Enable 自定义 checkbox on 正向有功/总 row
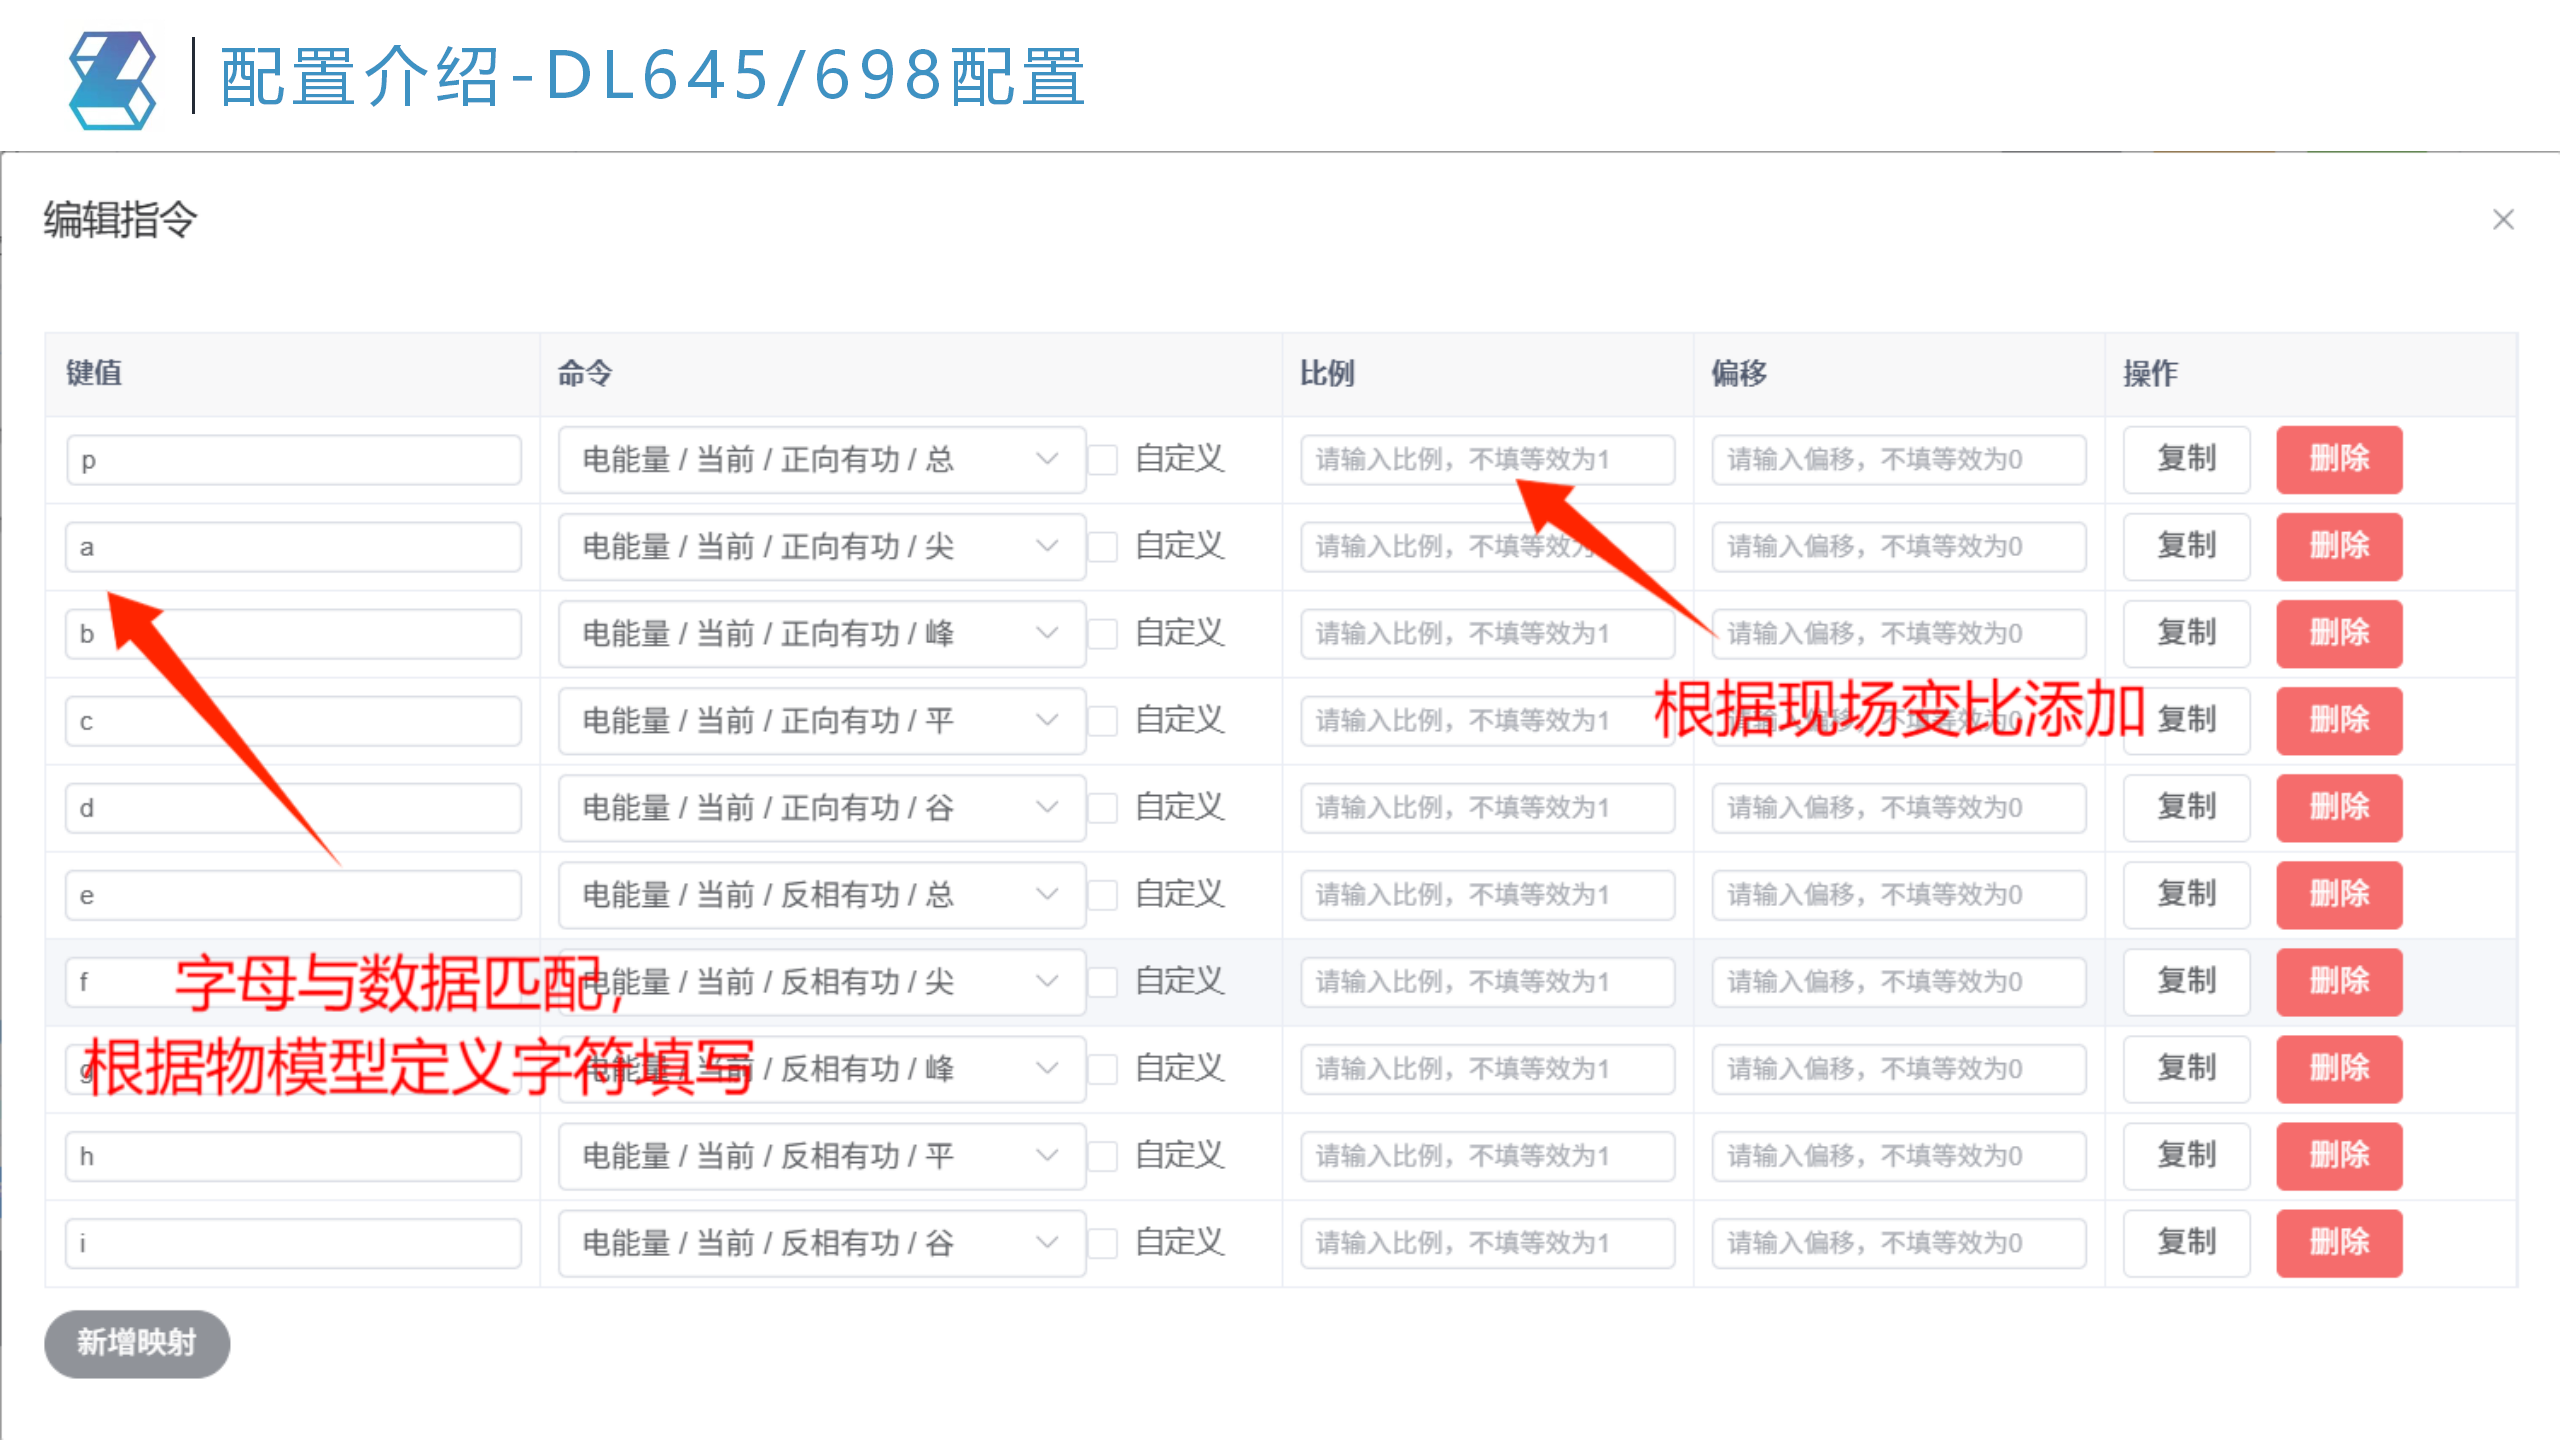 pos(1103,459)
